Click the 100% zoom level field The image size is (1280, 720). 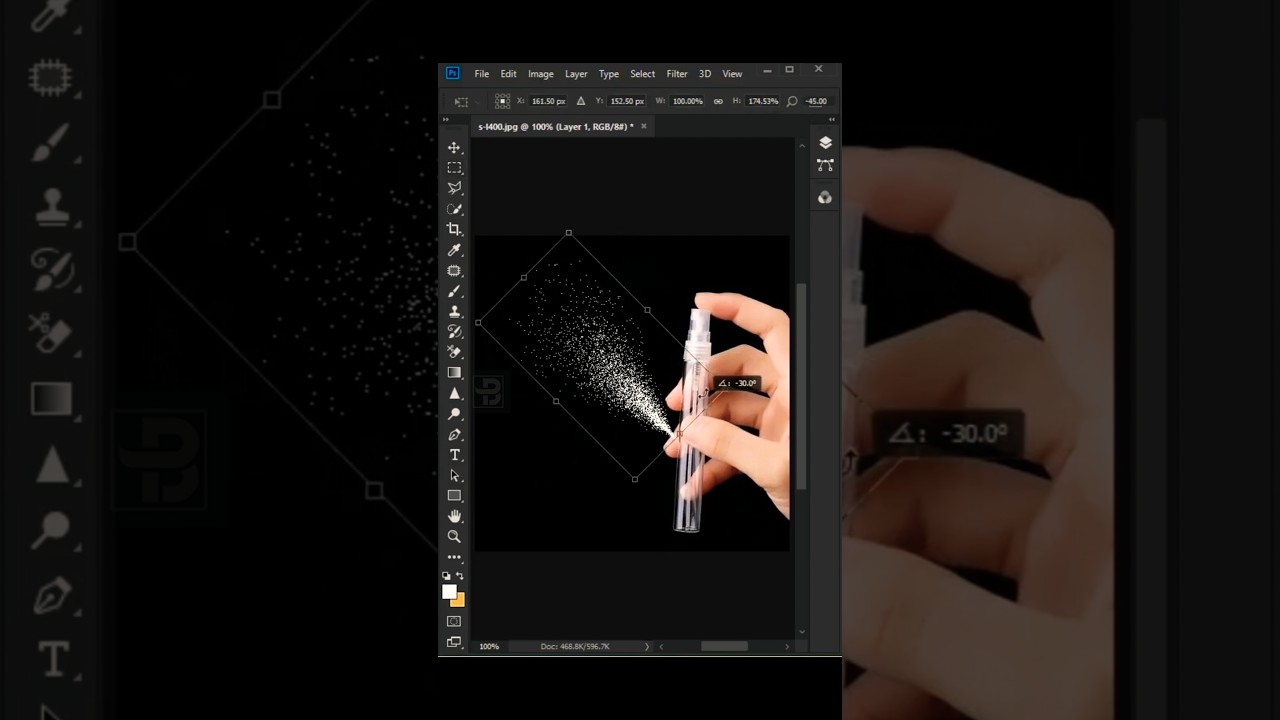(489, 647)
